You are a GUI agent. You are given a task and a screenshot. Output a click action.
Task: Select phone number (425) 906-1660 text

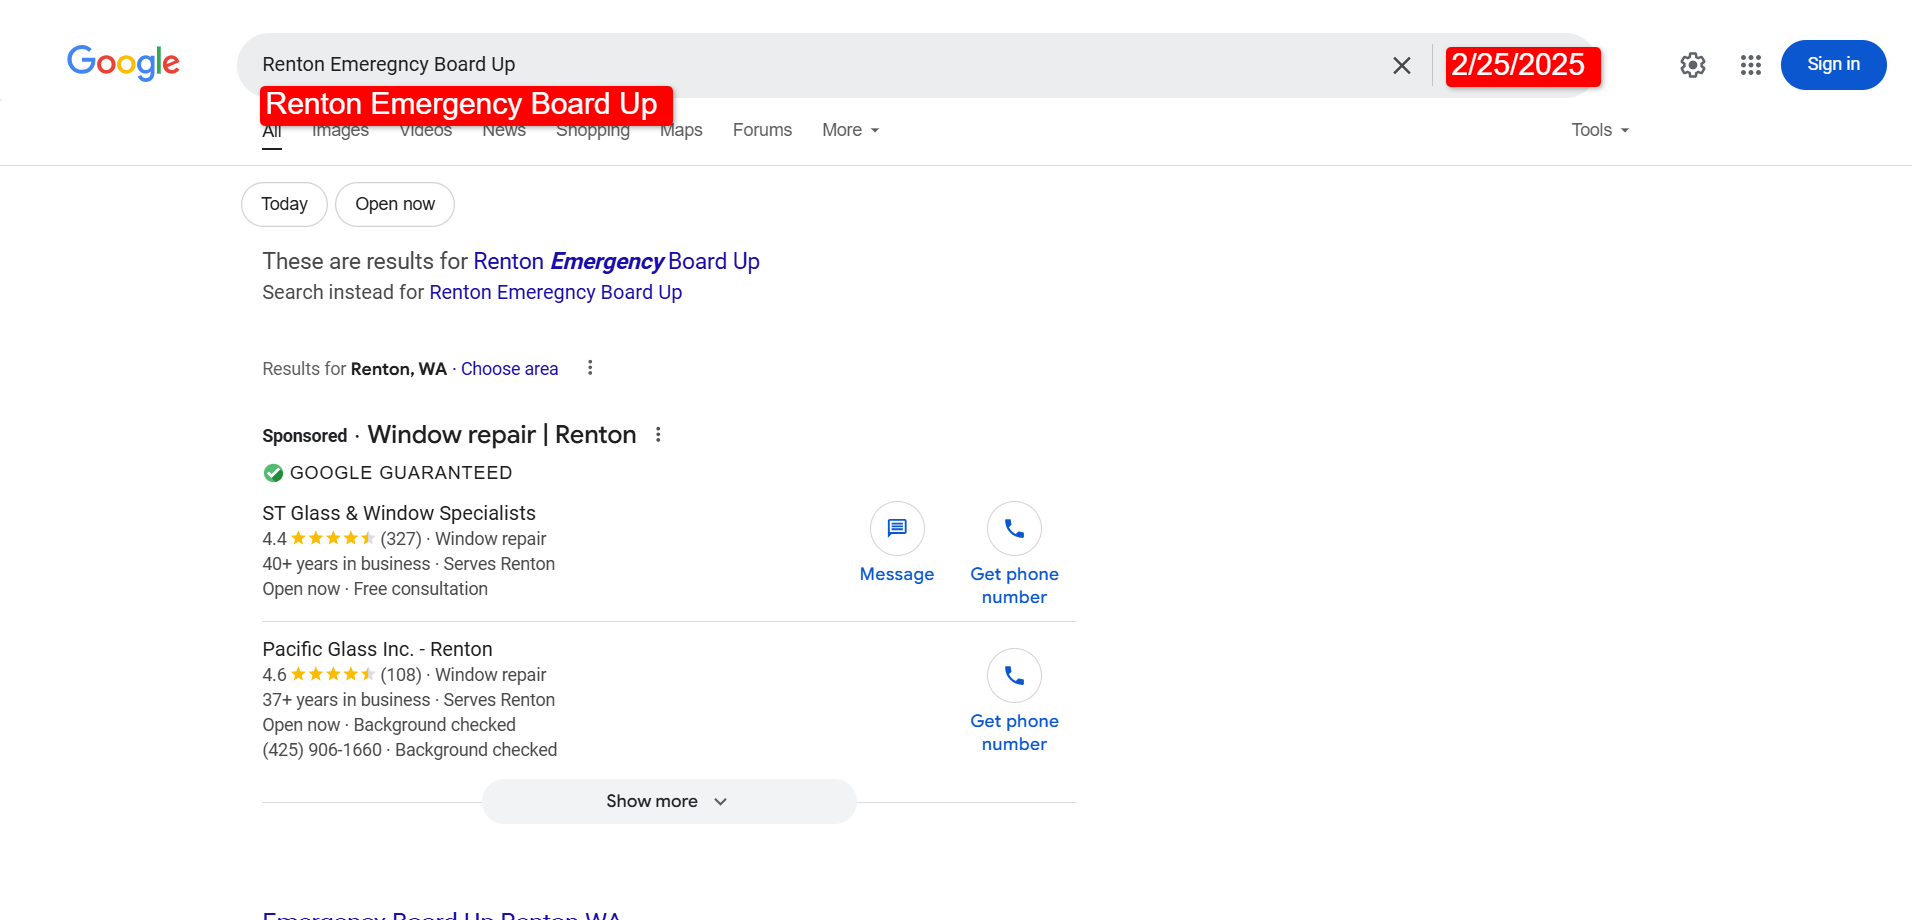pyautogui.click(x=322, y=750)
